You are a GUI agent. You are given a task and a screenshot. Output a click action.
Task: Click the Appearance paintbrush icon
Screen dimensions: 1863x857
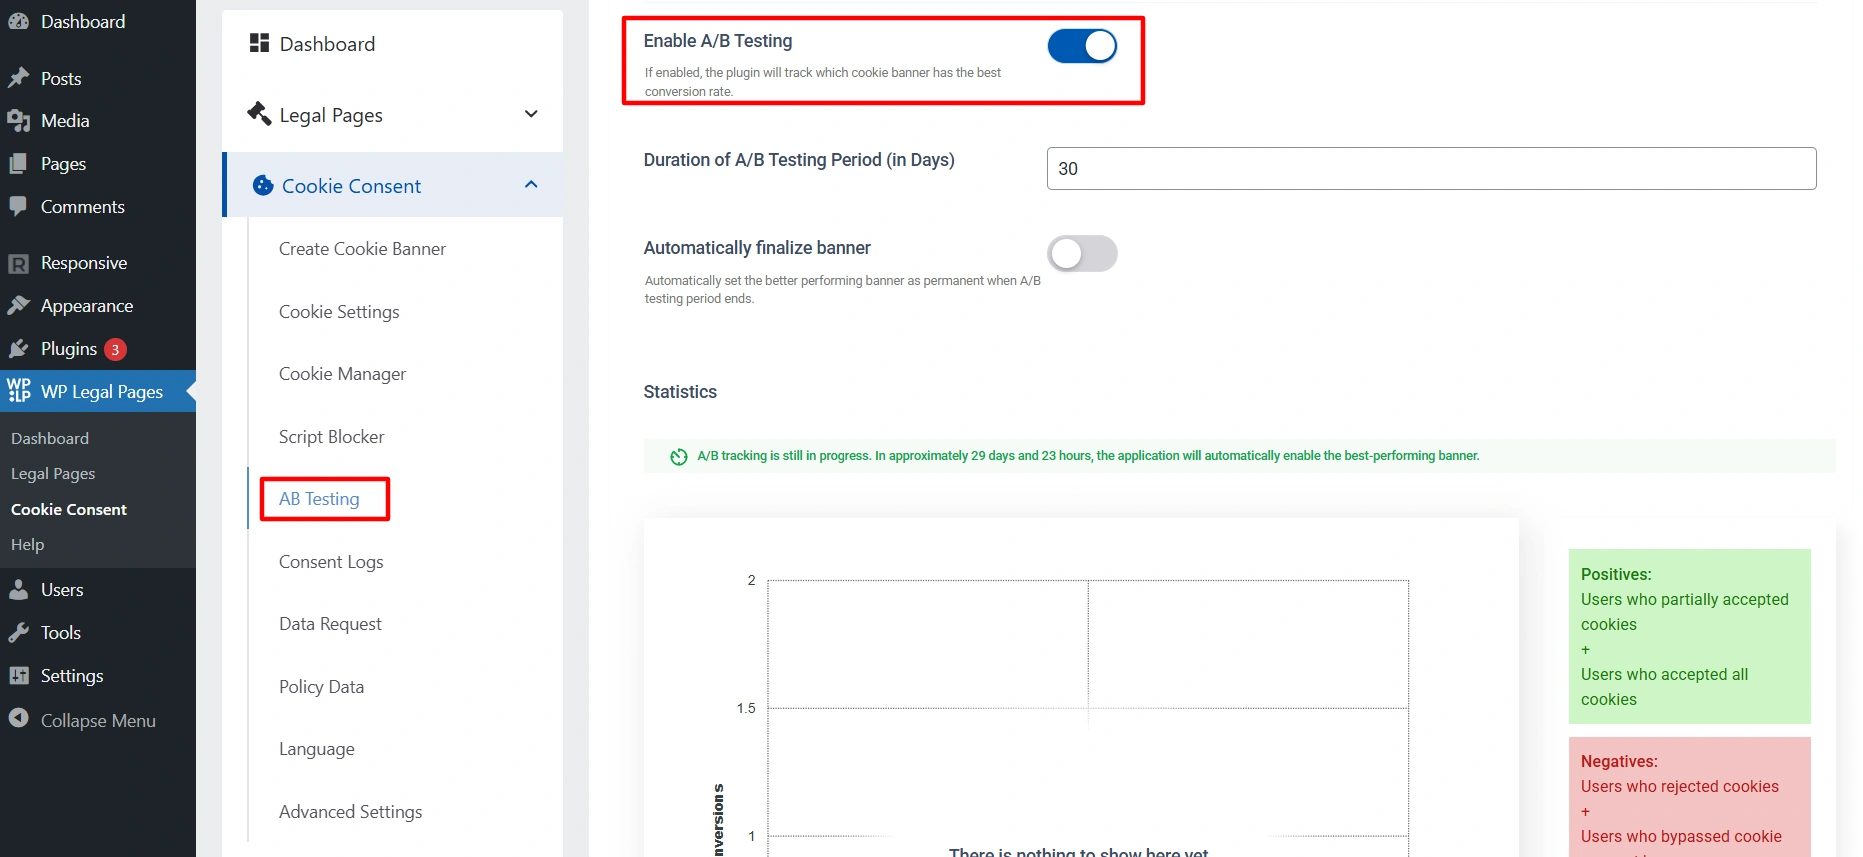tap(18, 306)
